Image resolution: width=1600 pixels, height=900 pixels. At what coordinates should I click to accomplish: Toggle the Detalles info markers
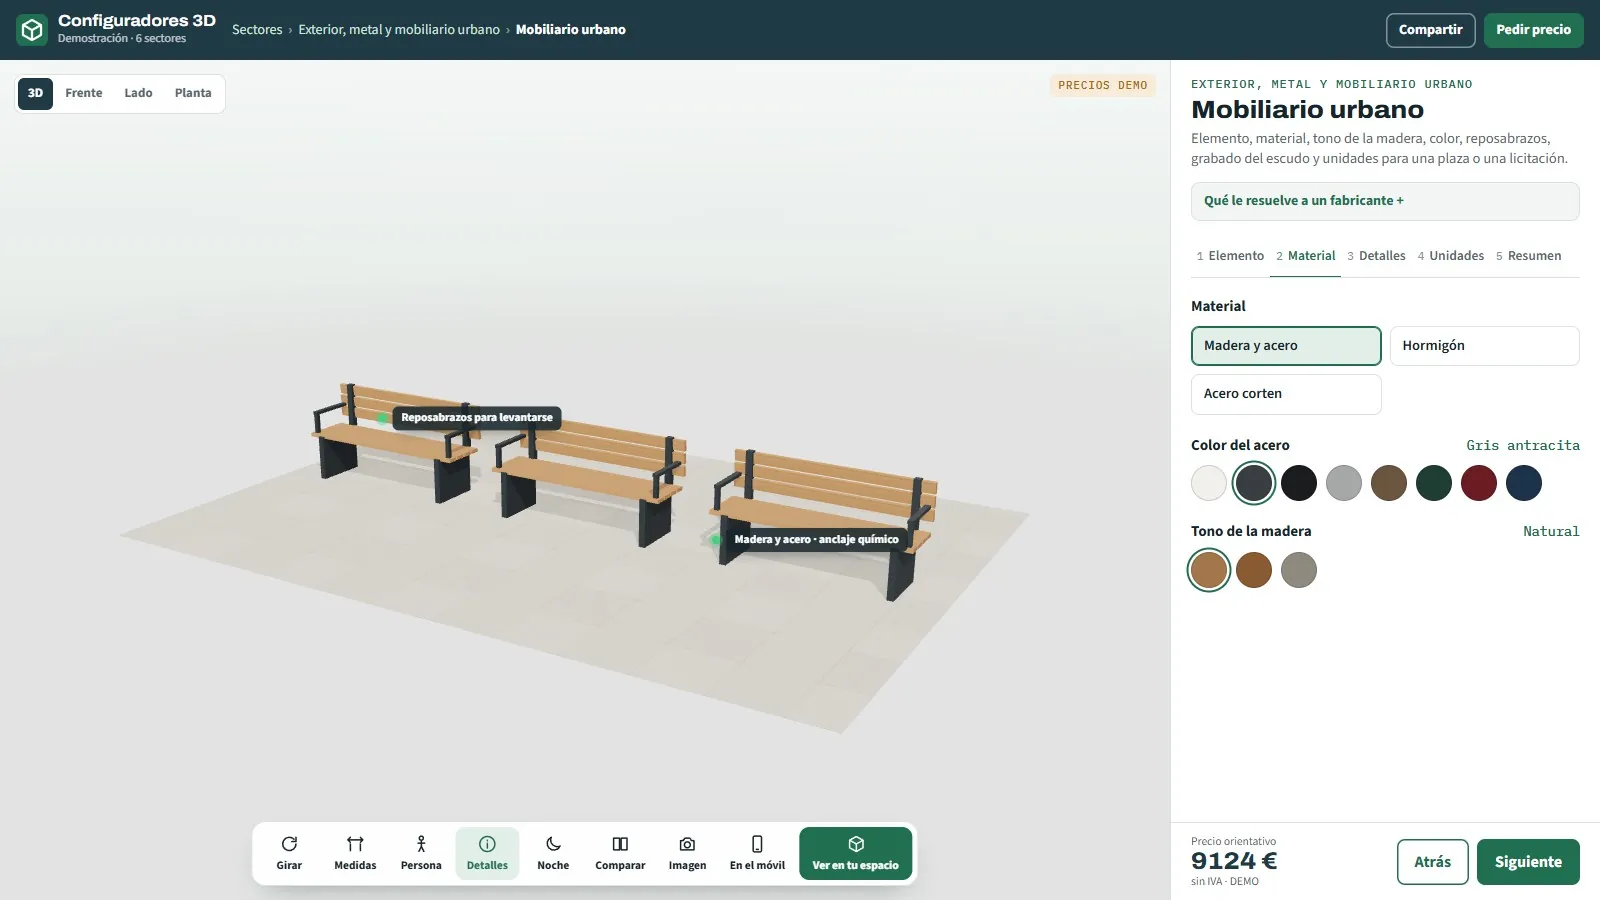tap(487, 853)
